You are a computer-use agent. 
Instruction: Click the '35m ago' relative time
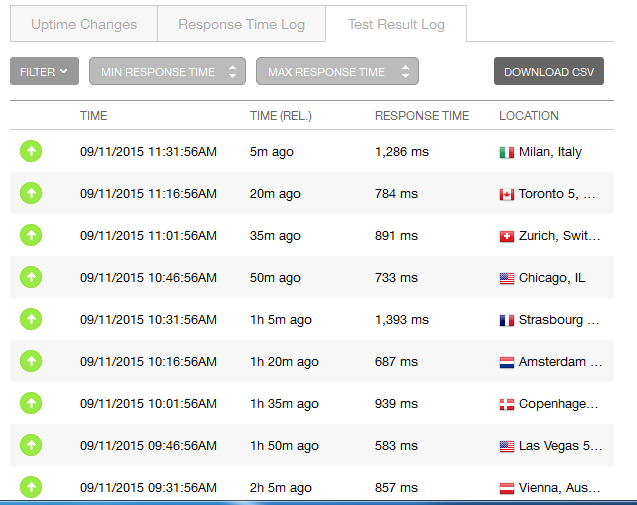275,236
